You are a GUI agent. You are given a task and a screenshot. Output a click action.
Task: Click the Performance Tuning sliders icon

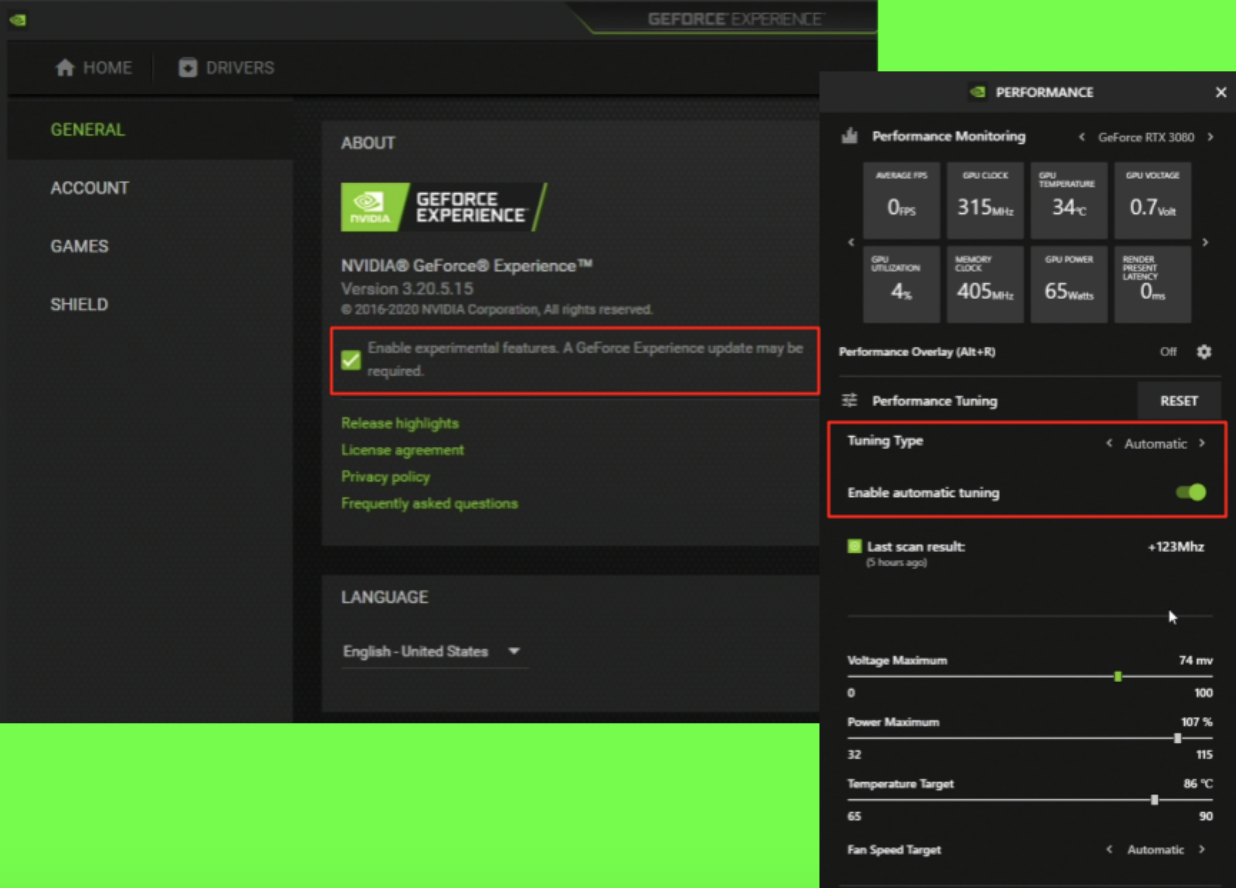850,400
